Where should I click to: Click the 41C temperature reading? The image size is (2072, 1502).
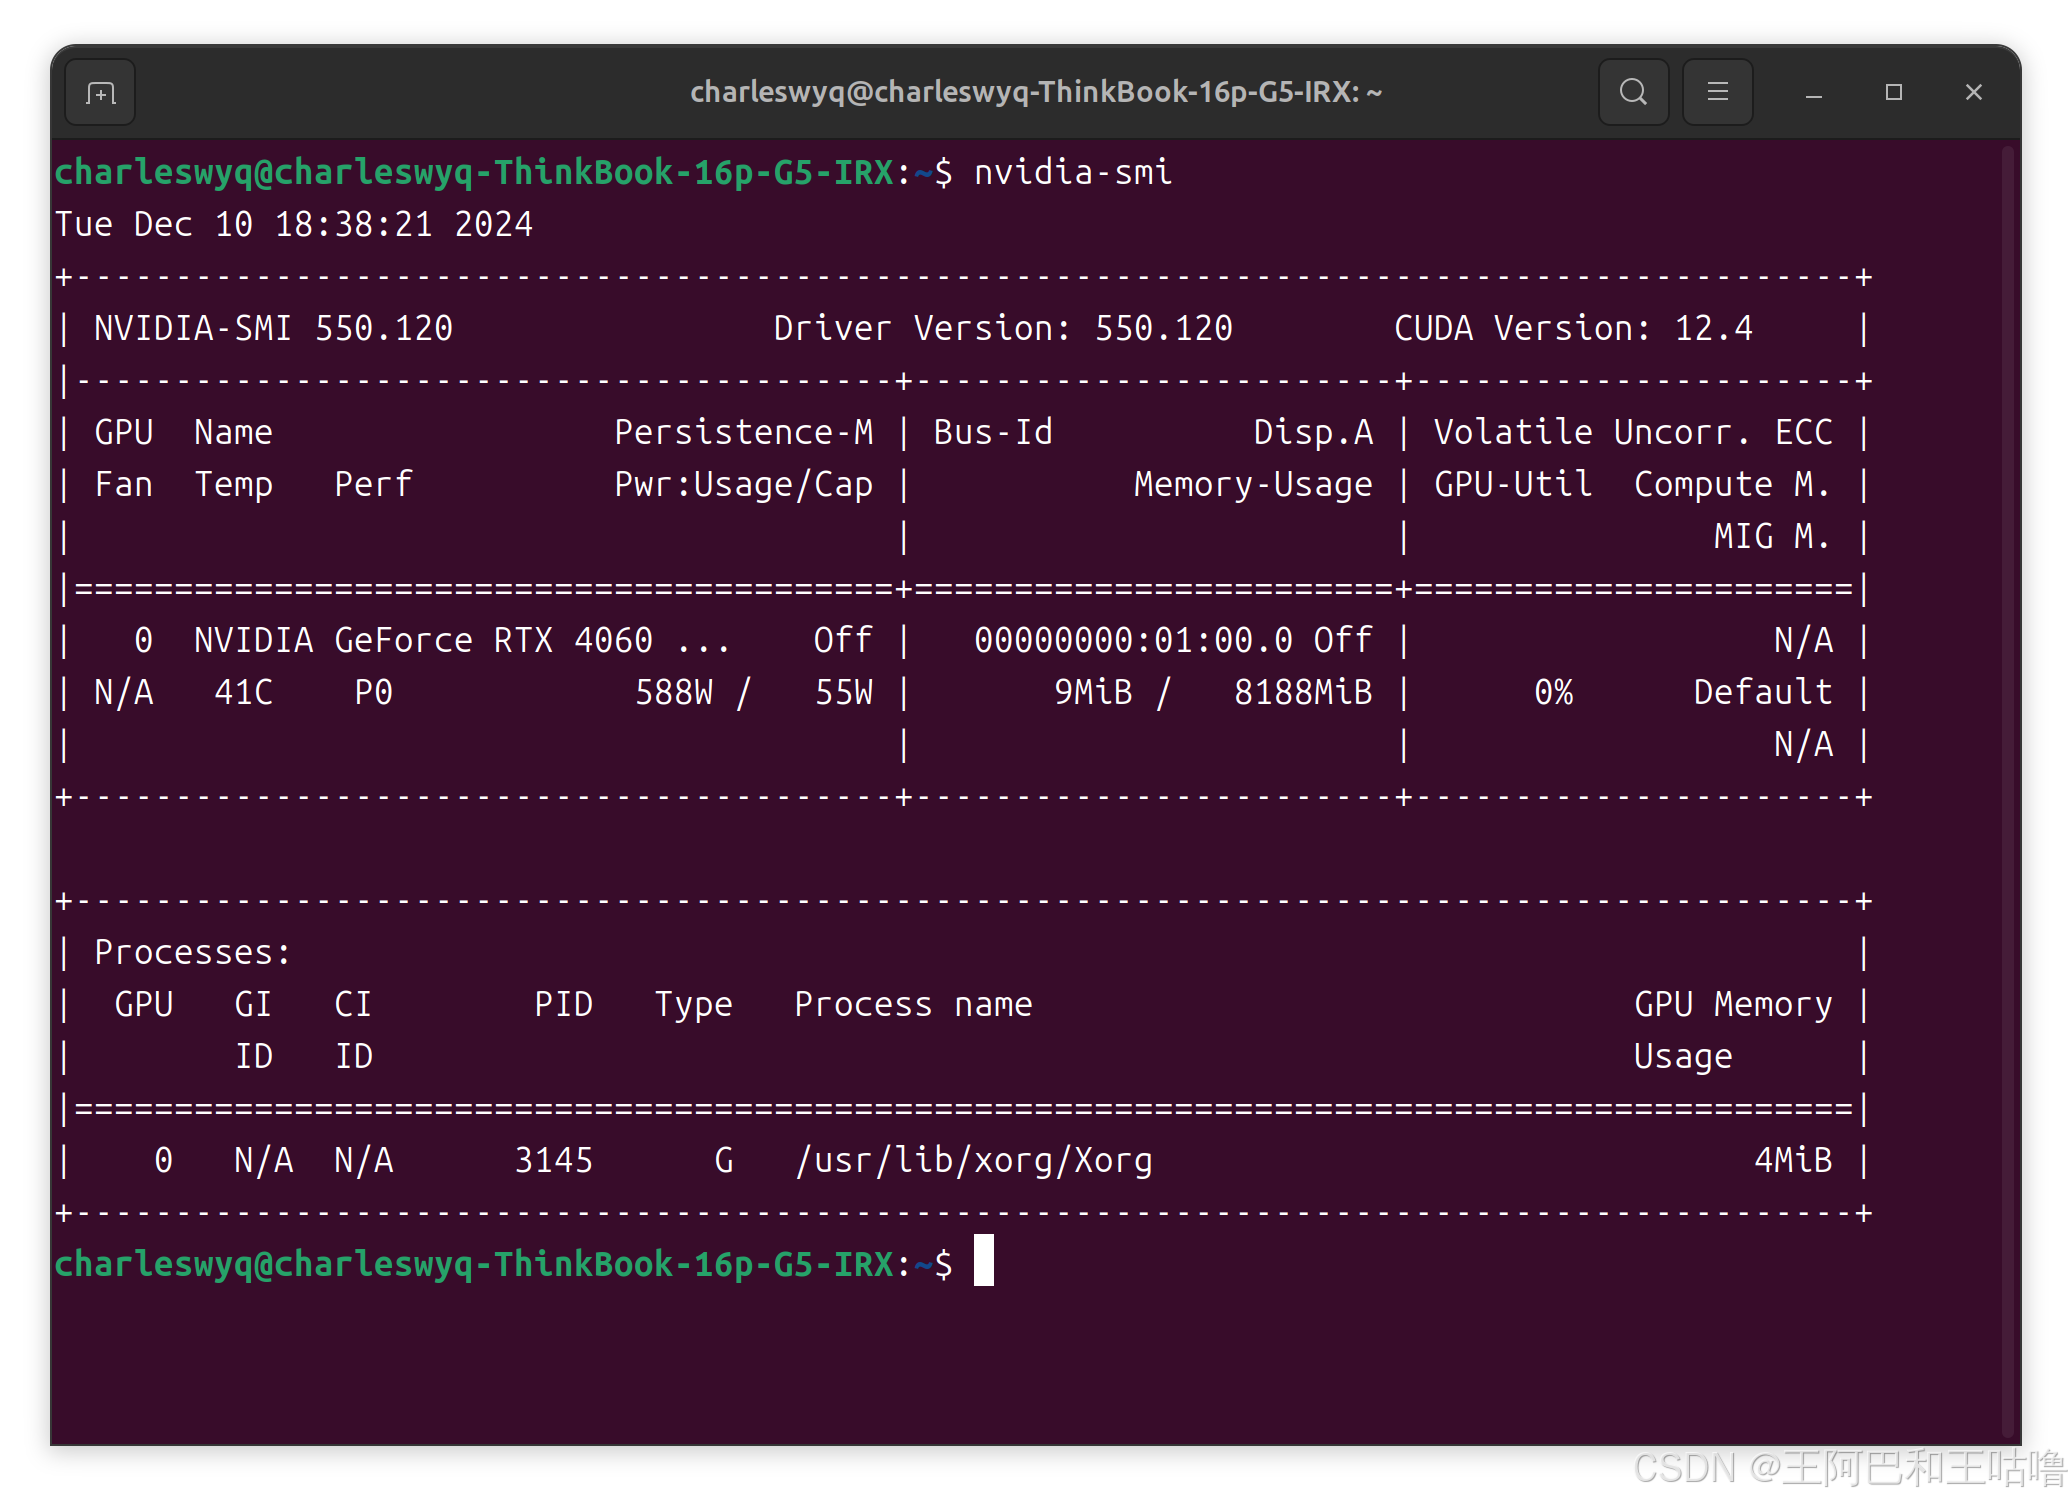pos(243,692)
